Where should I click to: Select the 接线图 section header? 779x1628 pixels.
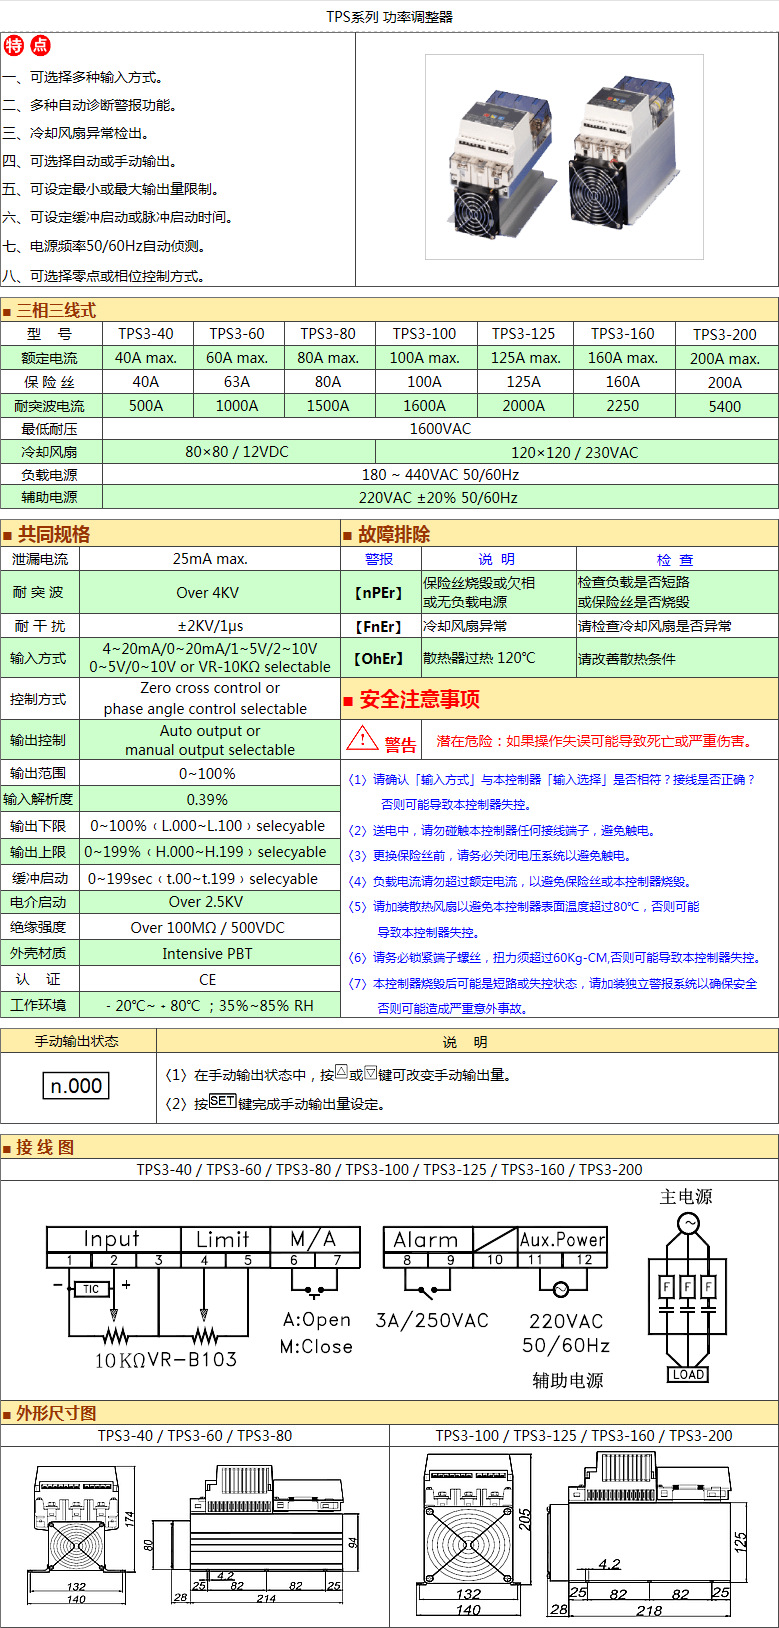coord(45,1147)
